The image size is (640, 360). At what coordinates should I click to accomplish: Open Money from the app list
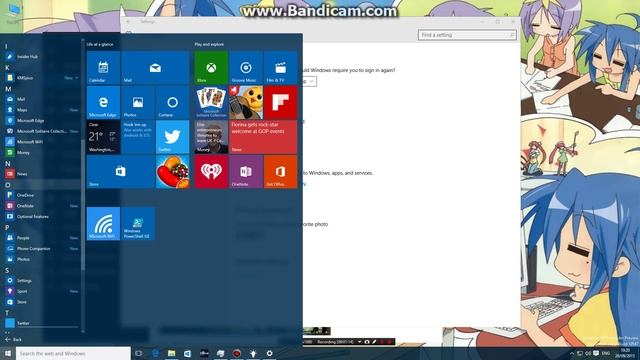(42, 152)
